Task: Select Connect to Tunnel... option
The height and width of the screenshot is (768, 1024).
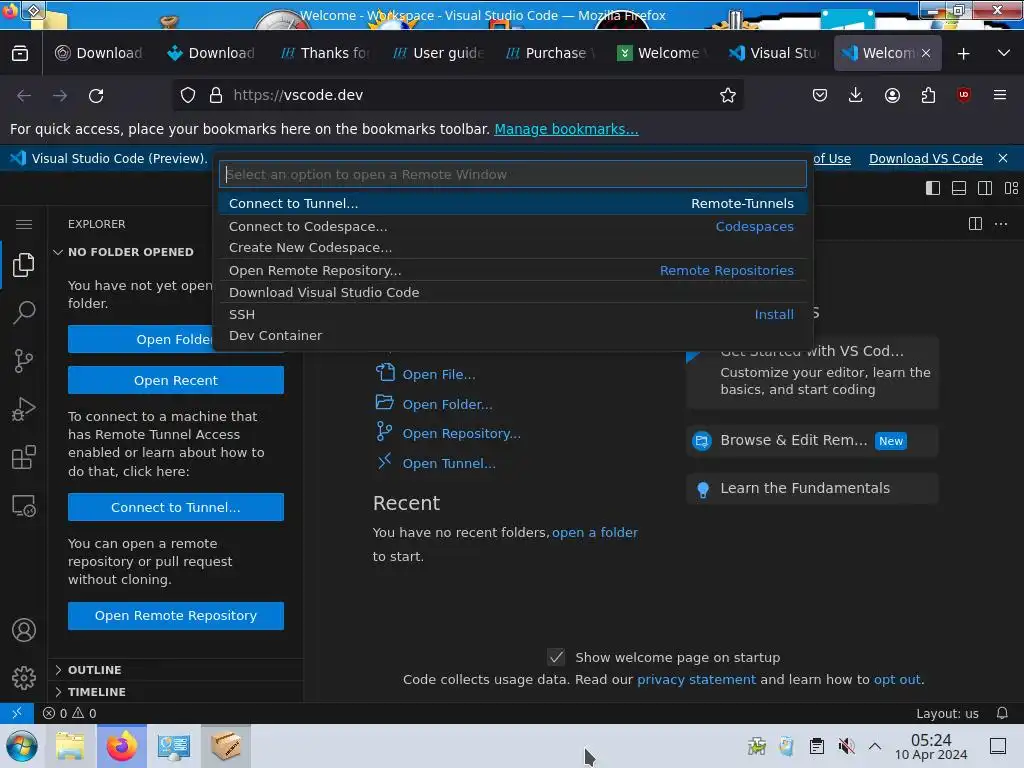Action: coord(513,203)
